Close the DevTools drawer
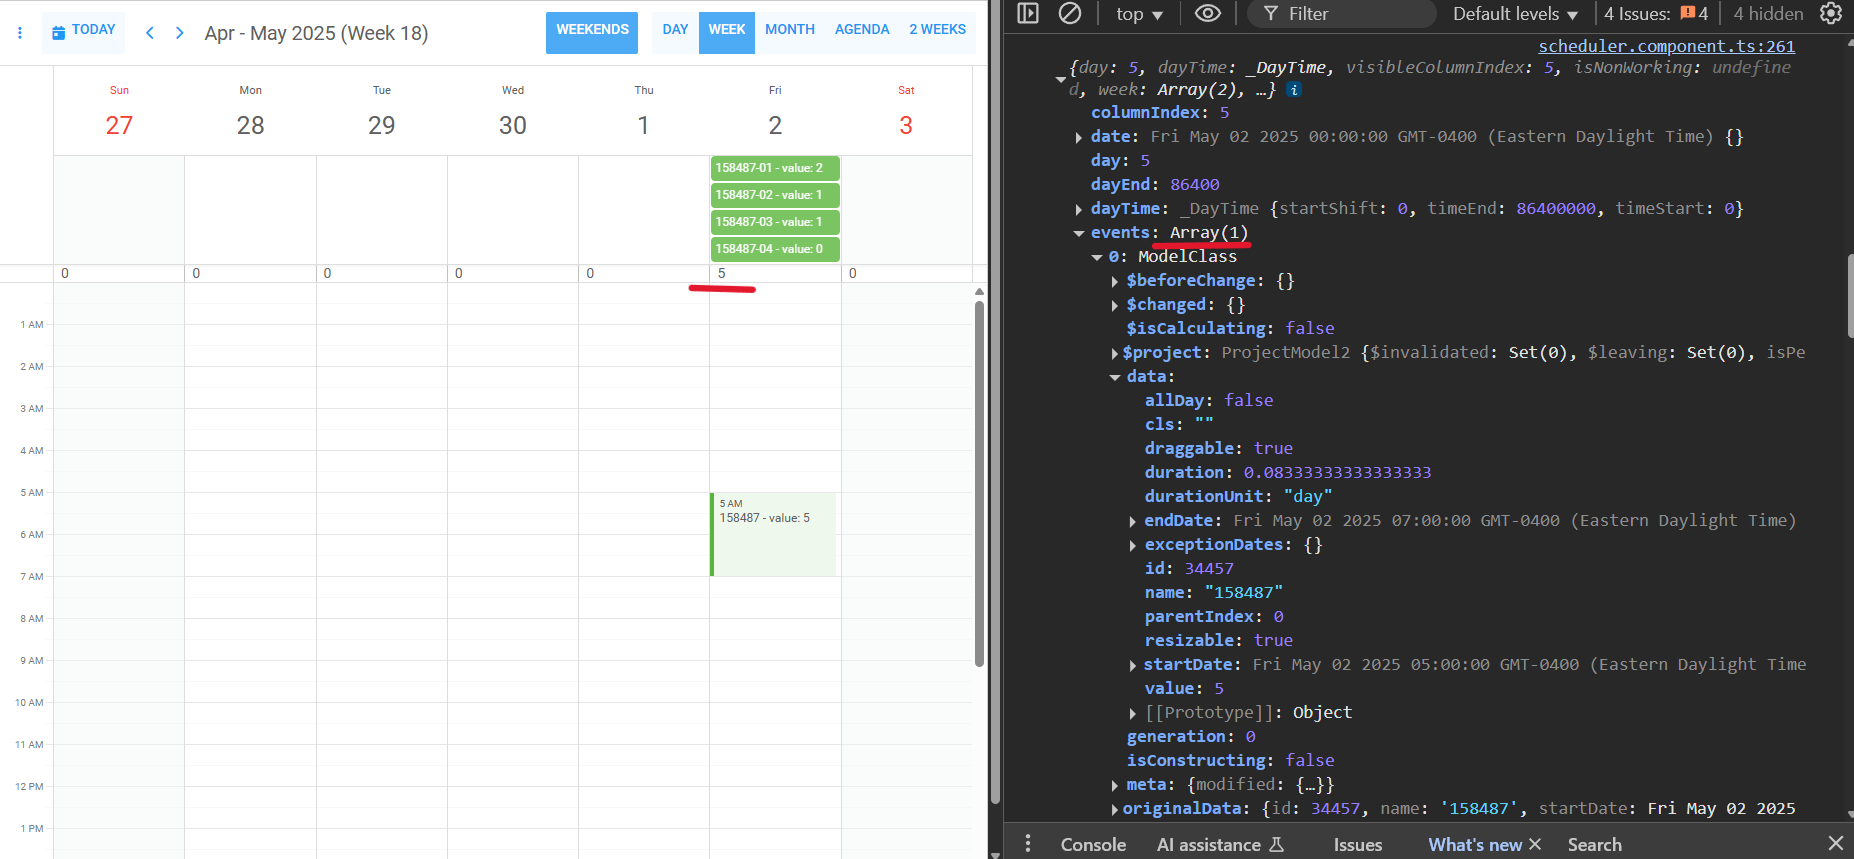The width and height of the screenshot is (1854, 859). pyautogui.click(x=1836, y=843)
